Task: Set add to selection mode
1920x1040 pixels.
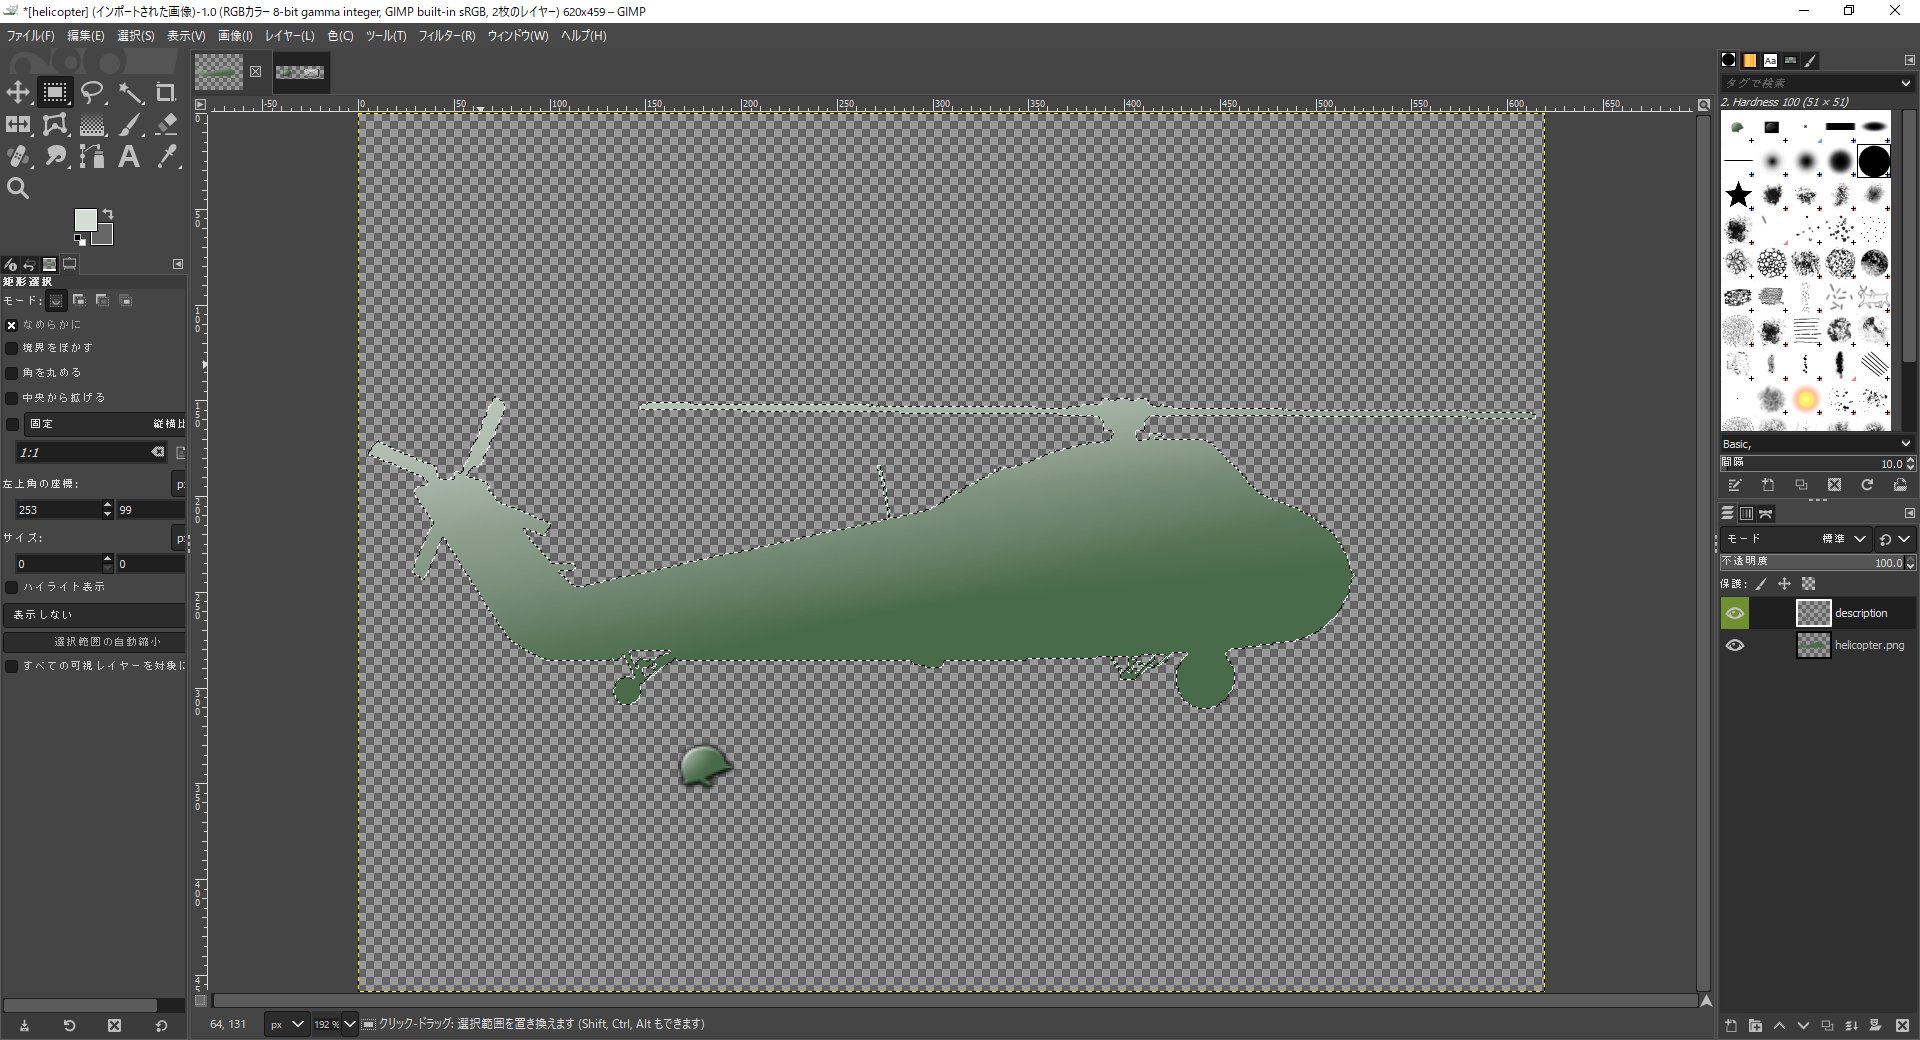Action: [79, 300]
